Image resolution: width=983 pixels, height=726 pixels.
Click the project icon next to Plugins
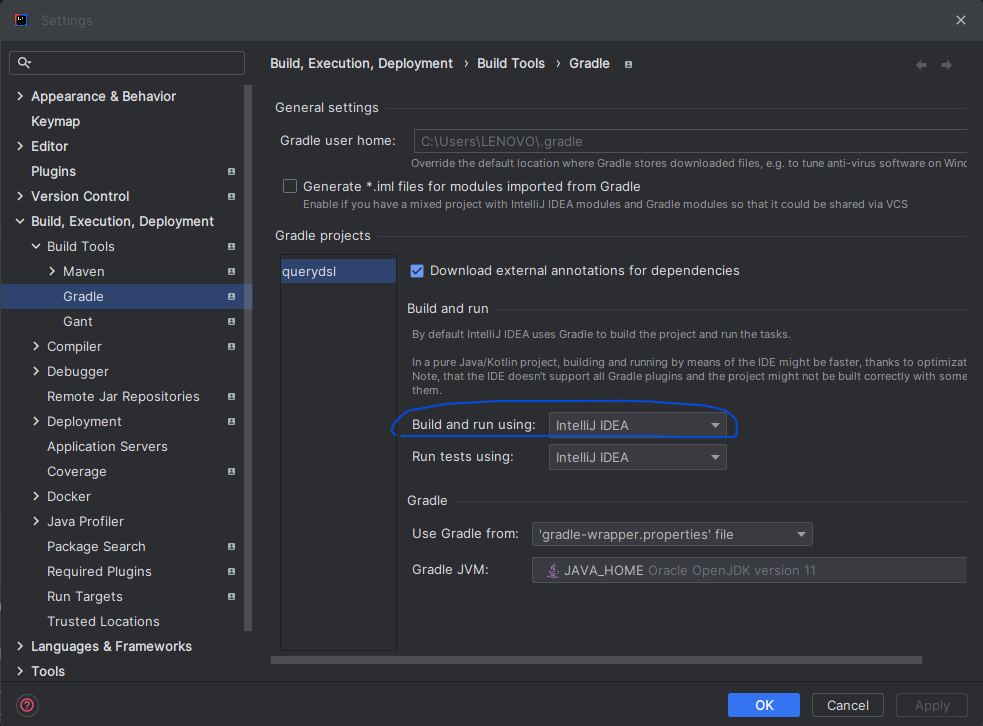click(231, 171)
